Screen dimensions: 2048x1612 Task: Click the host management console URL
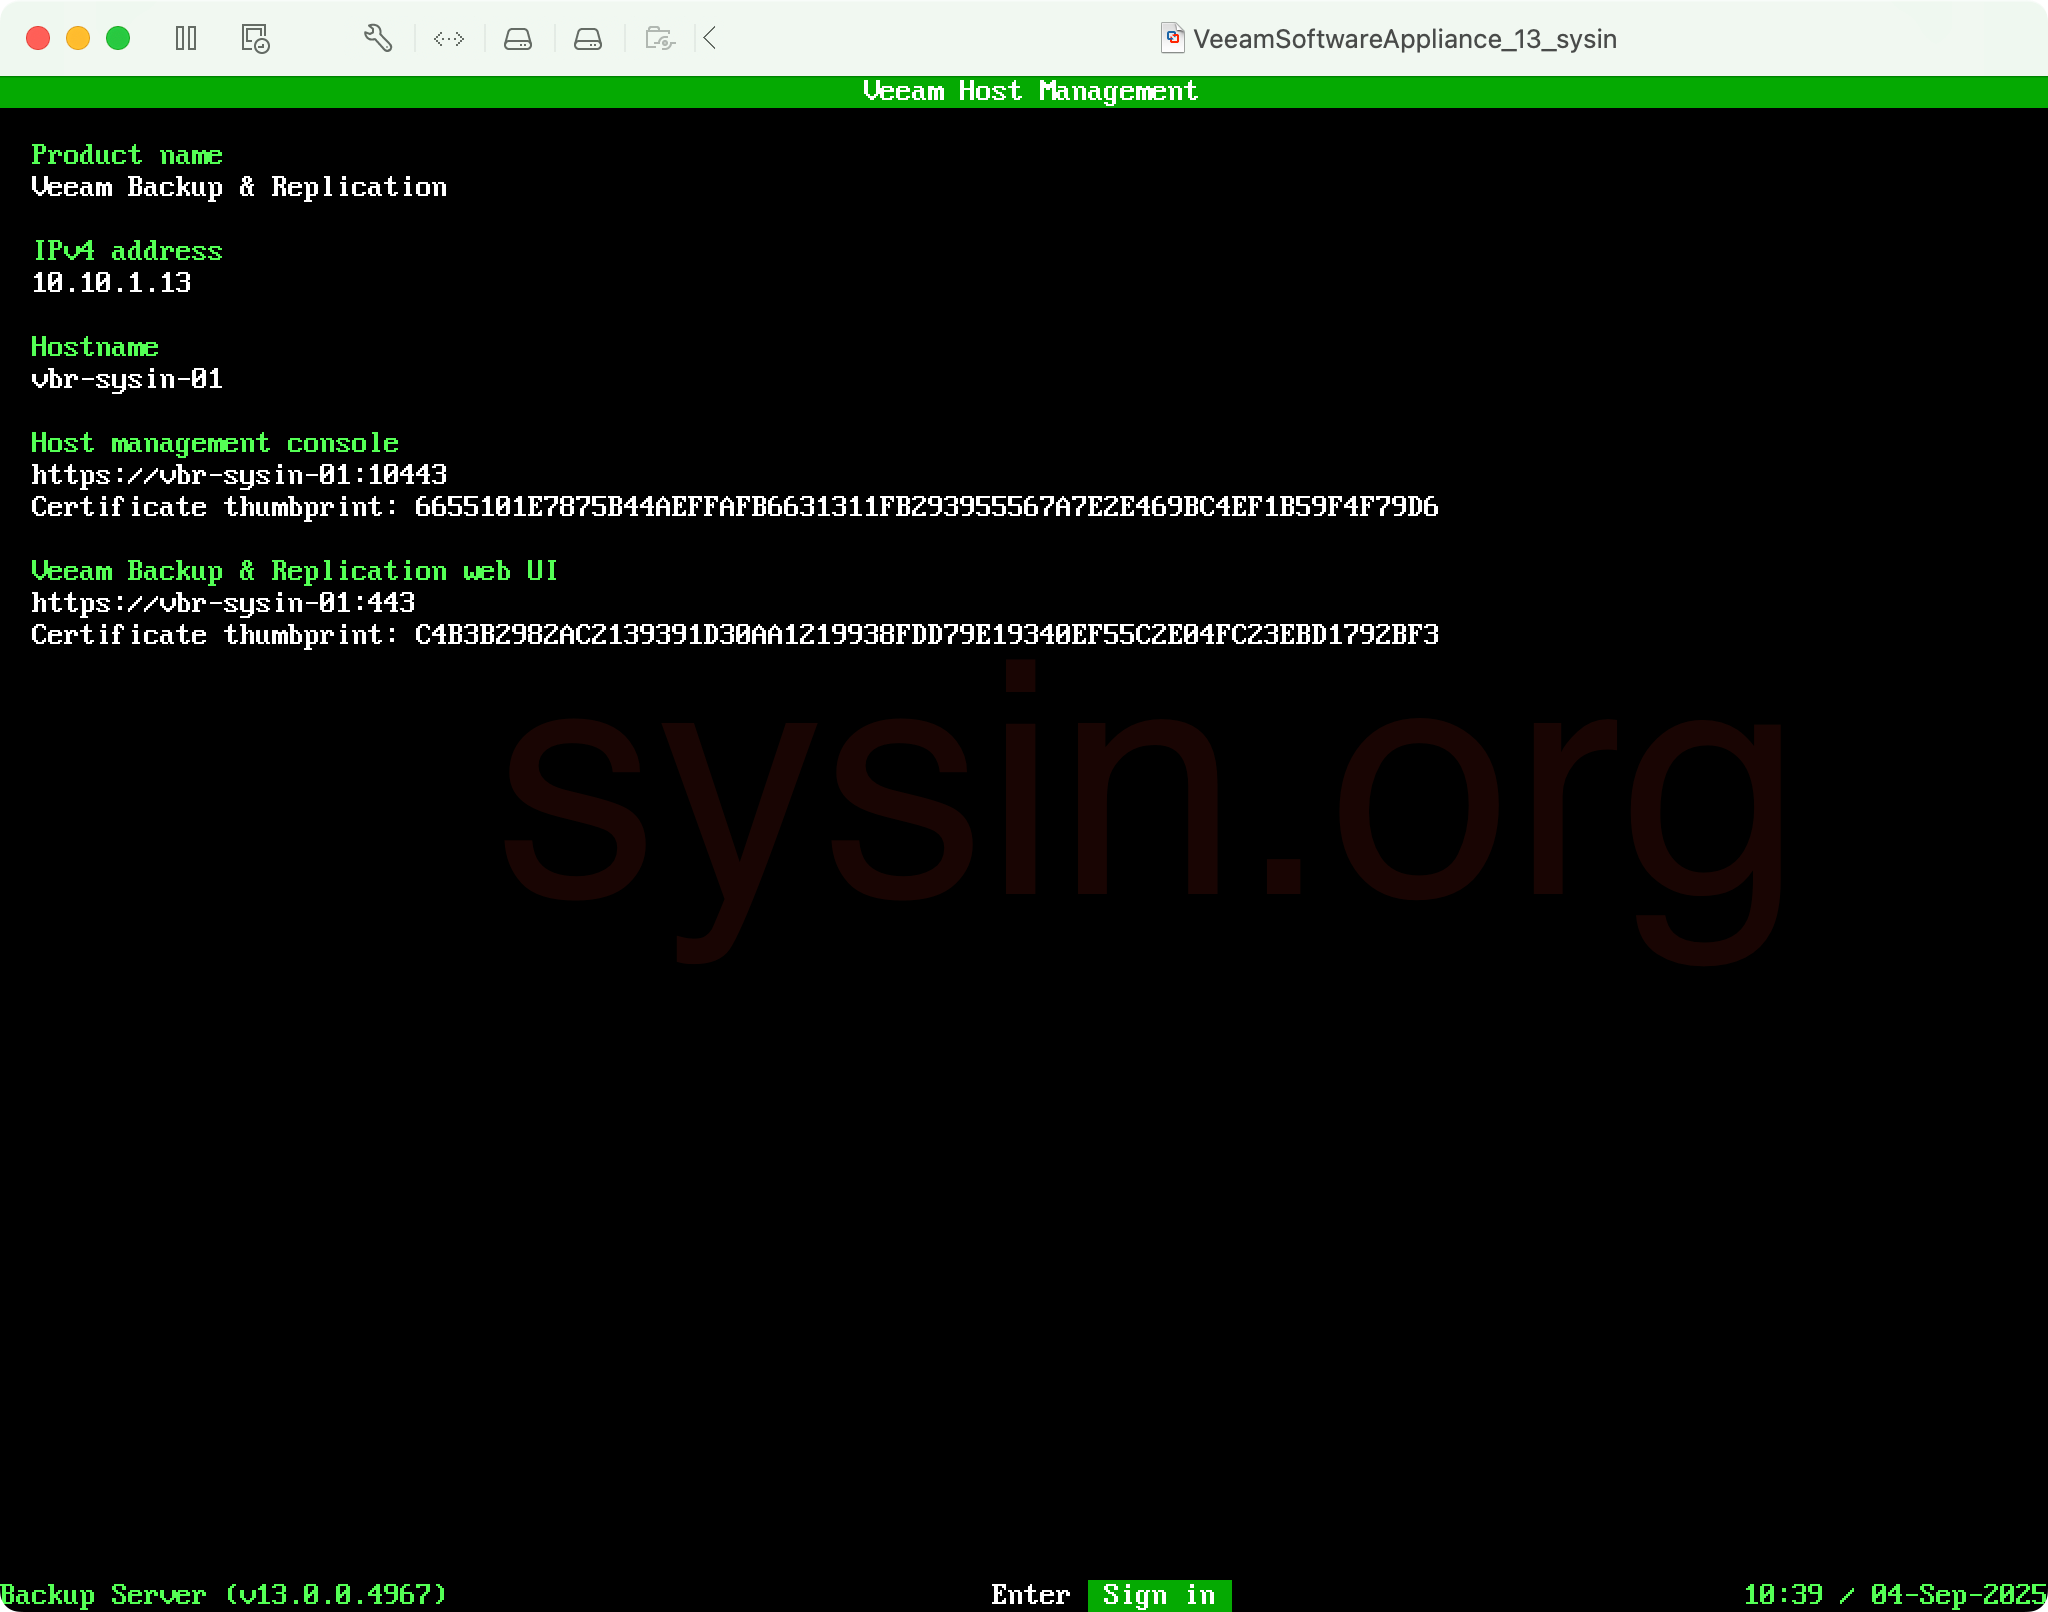click(239, 475)
